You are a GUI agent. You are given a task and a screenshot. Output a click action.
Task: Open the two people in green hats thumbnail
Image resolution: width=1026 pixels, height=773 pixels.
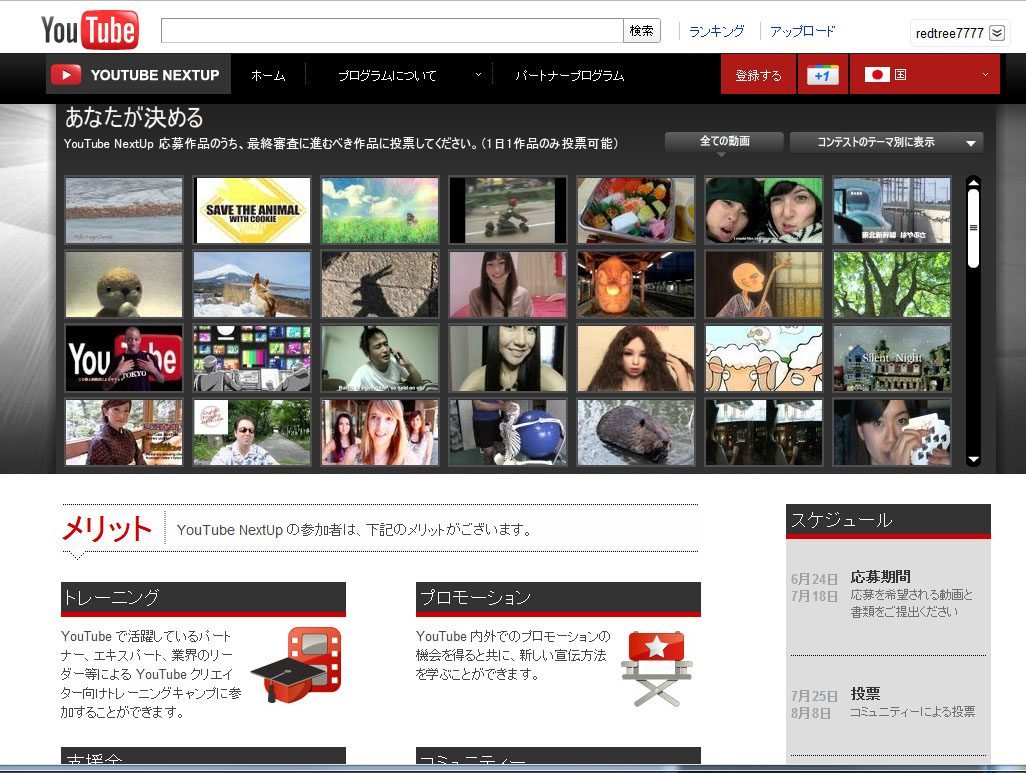click(764, 210)
